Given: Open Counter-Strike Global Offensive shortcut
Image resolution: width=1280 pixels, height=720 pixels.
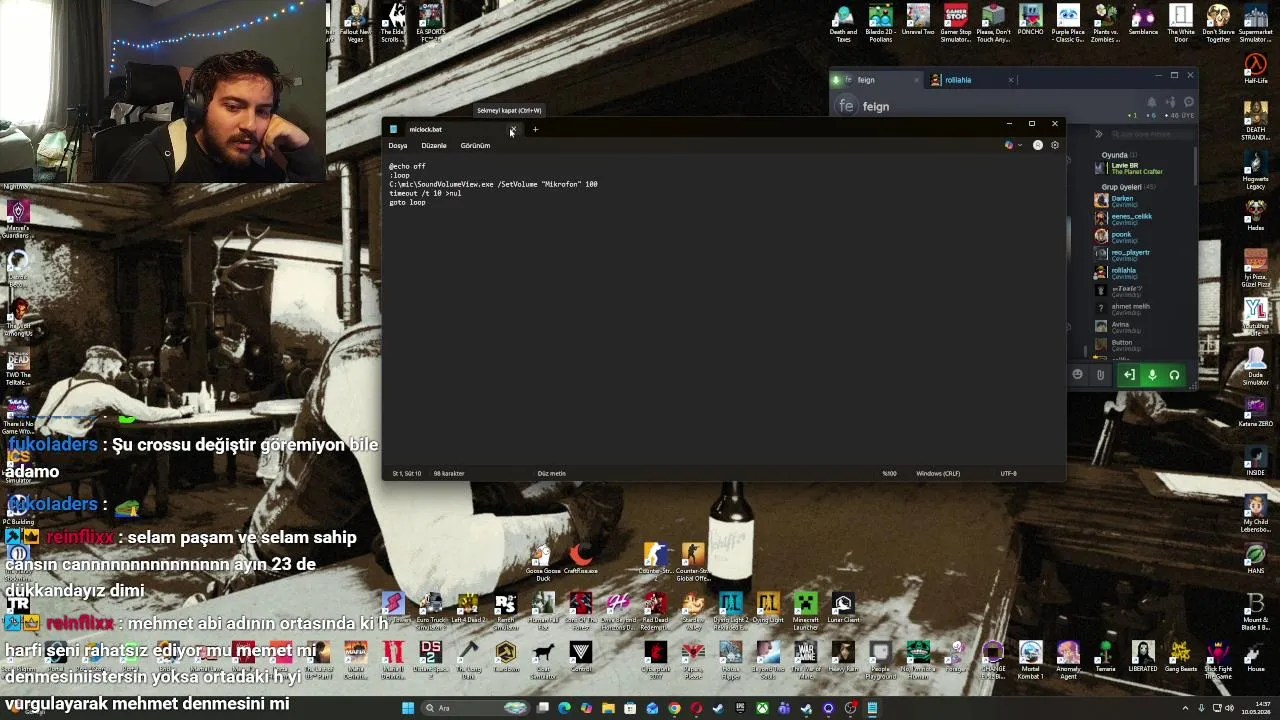Looking at the screenshot, I should [x=693, y=563].
